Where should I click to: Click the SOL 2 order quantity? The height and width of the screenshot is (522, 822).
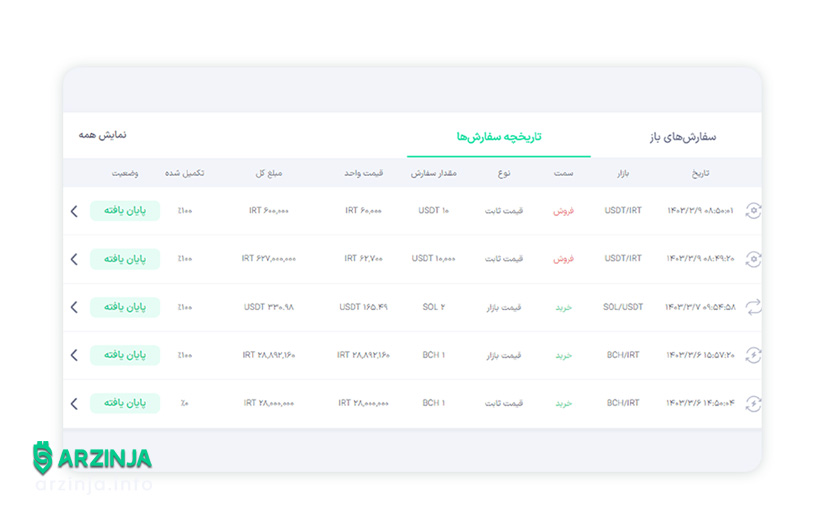click(x=434, y=307)
